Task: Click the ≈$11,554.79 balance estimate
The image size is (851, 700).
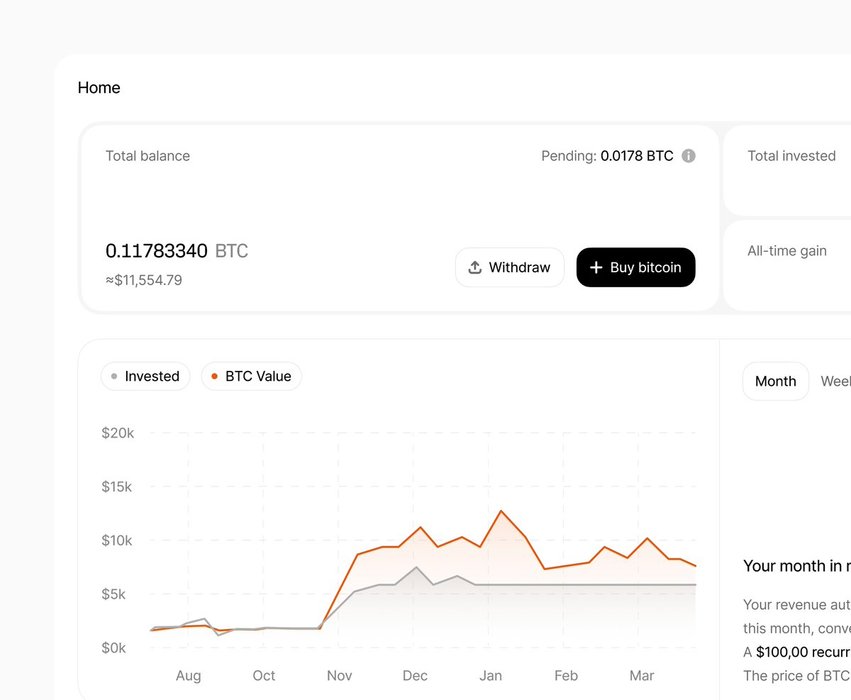Action: (x=144, y=280)
